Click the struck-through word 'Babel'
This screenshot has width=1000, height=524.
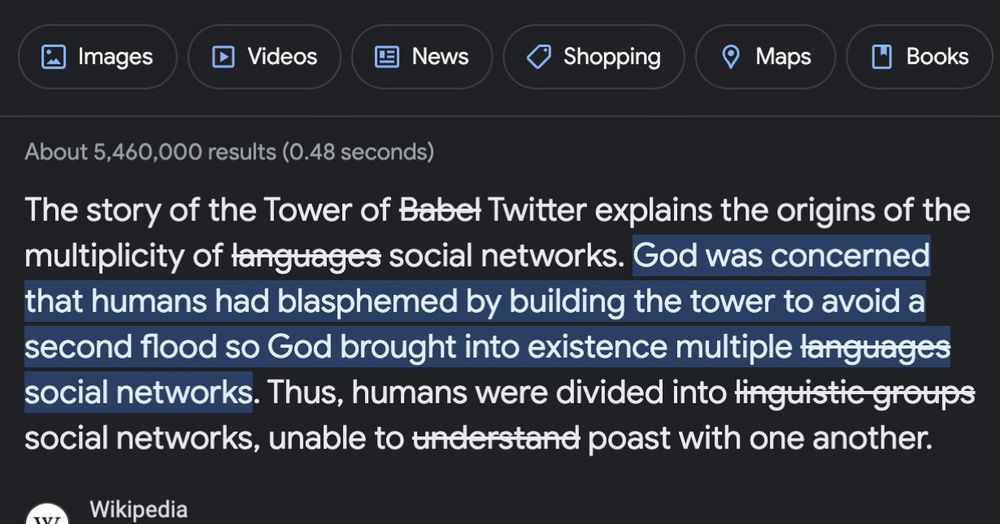click(x=440, y=210)
